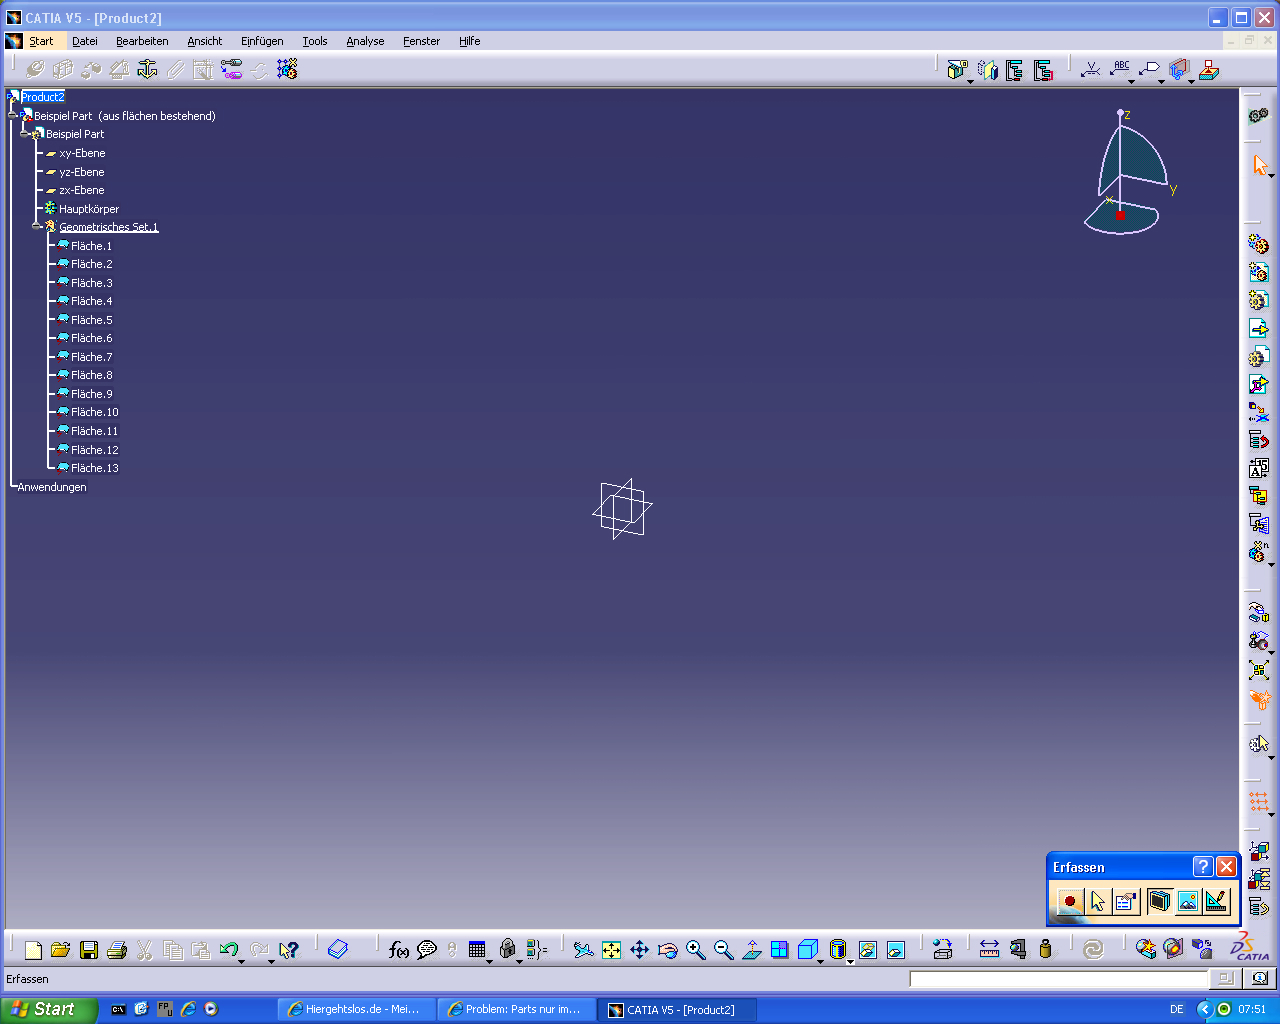Switch to 'Problem: Parts nur im...' taskbar window

[517, 1010]
